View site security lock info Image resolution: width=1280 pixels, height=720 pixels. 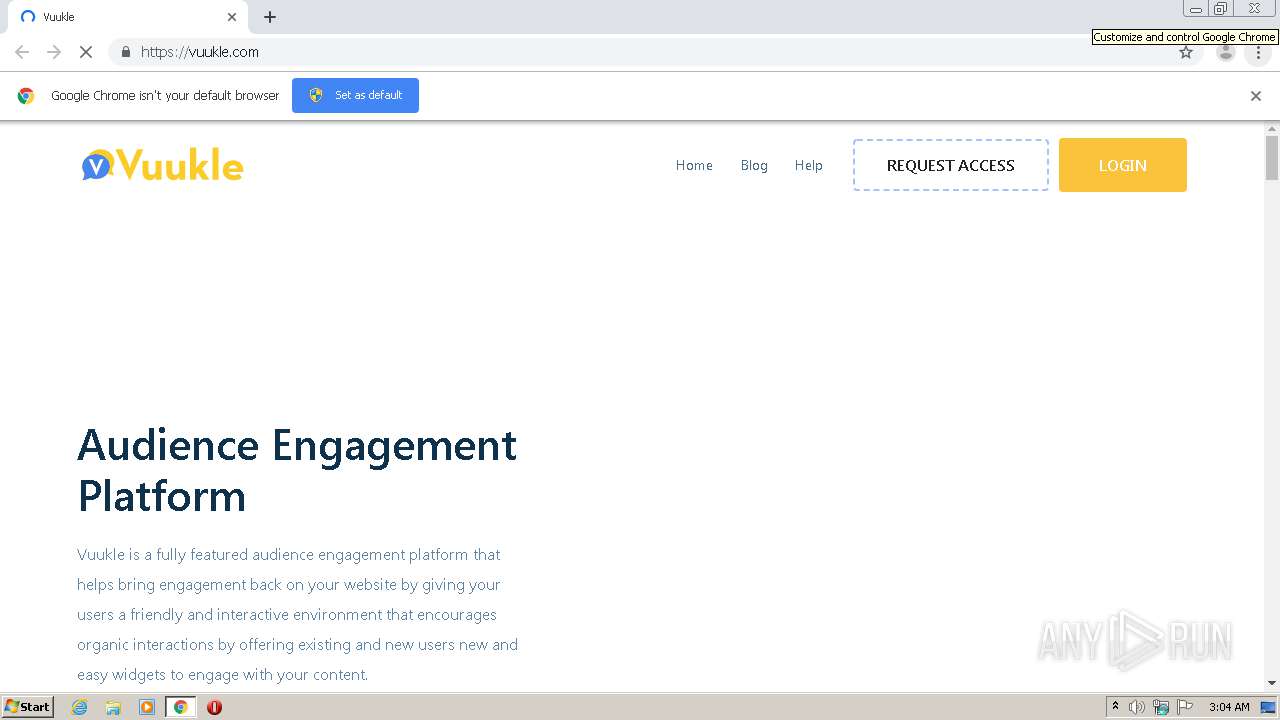click(x=125, y=52)
